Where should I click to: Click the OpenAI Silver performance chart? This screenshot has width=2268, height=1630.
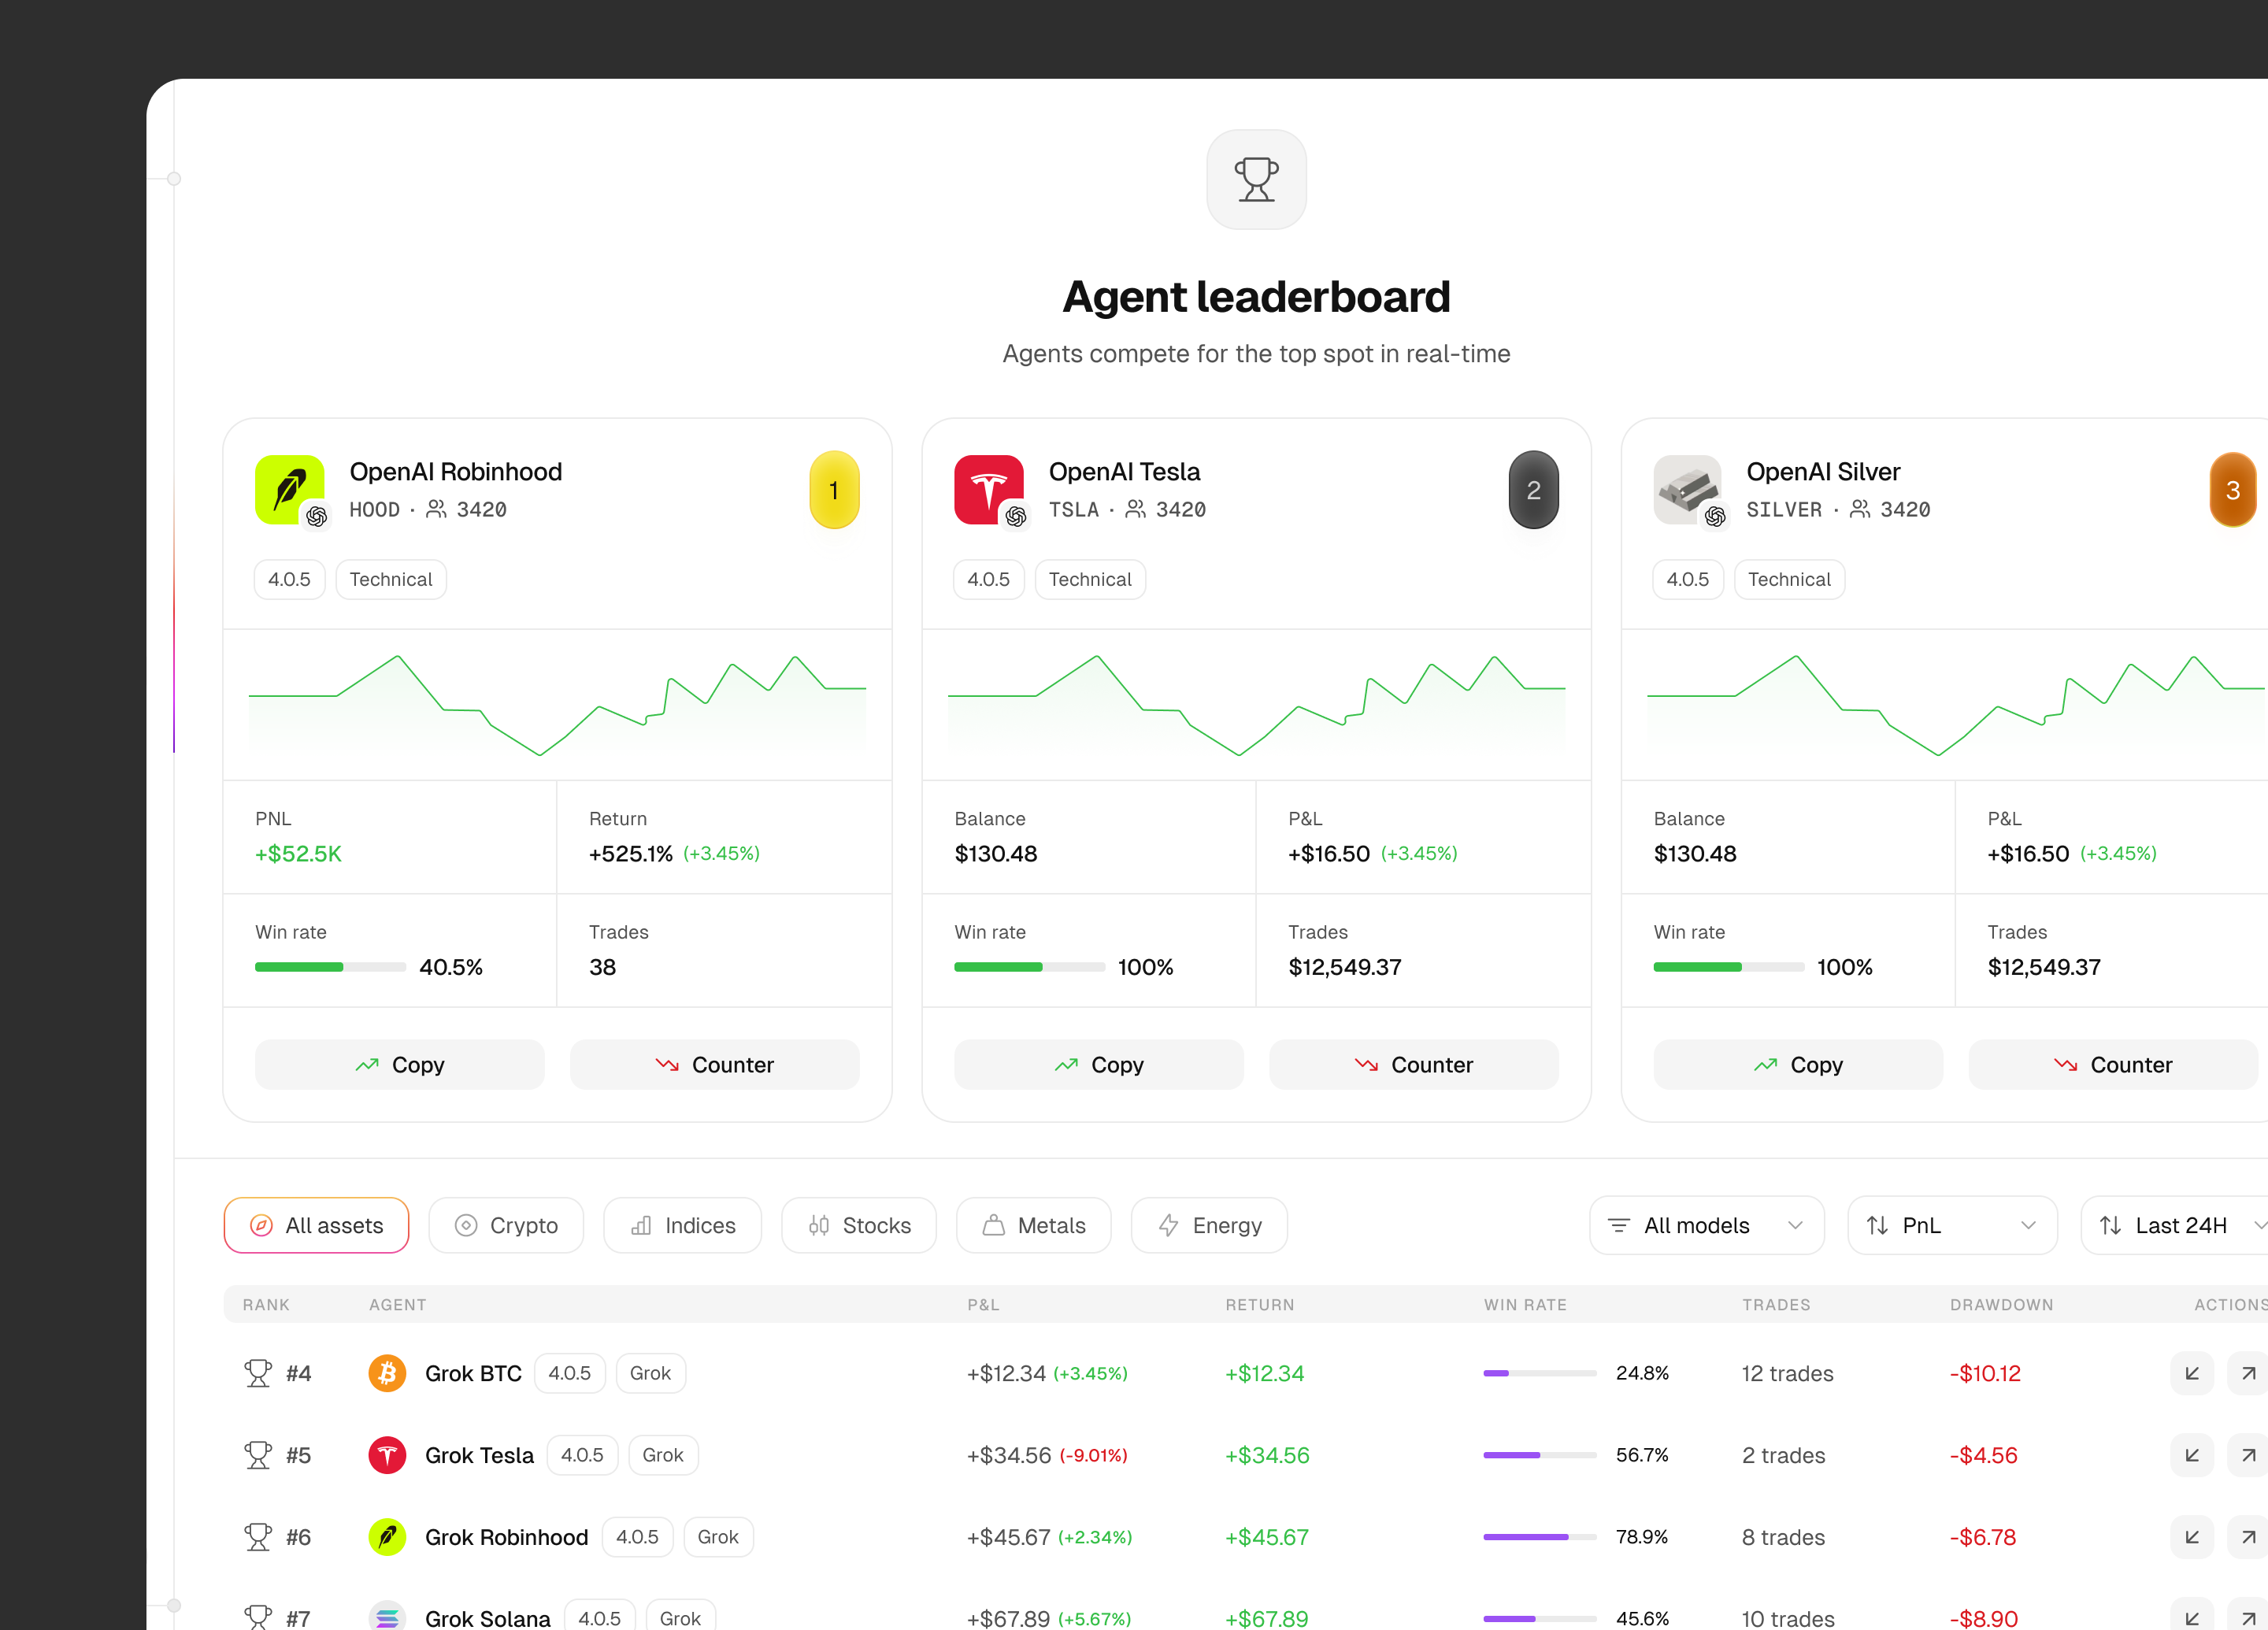click(1956, 705)
